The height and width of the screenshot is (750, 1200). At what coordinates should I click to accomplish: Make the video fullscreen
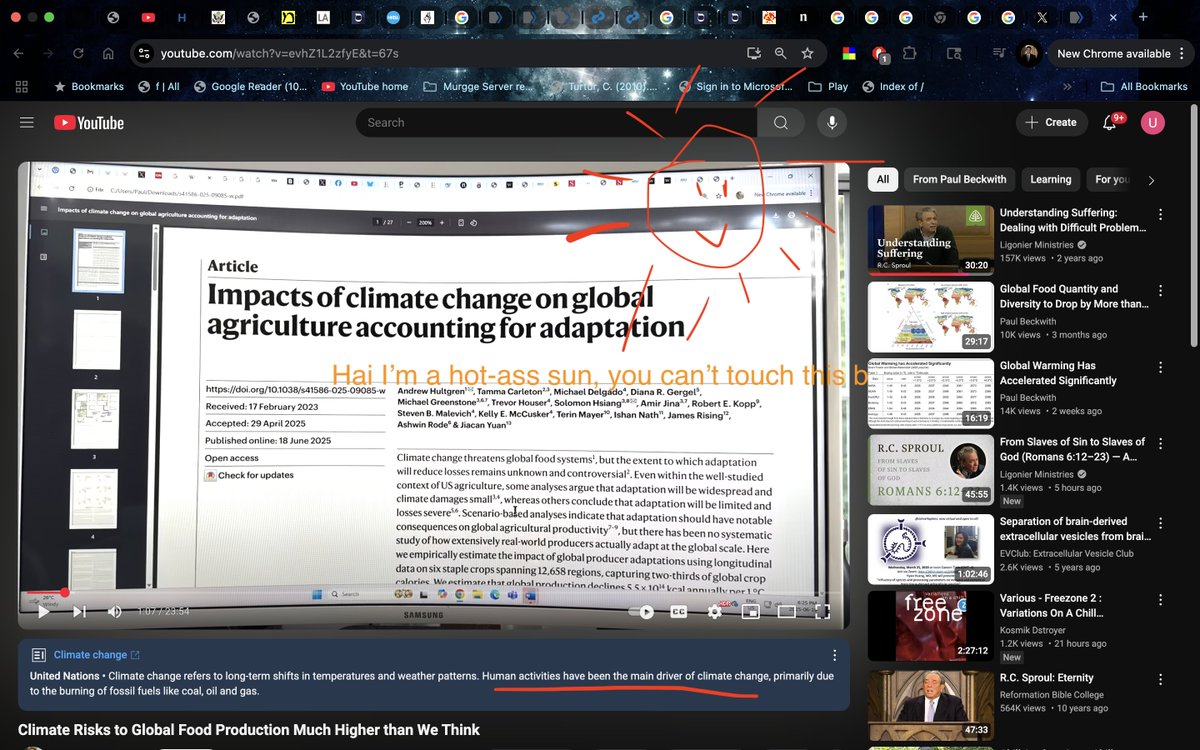[x=822, y=610]
